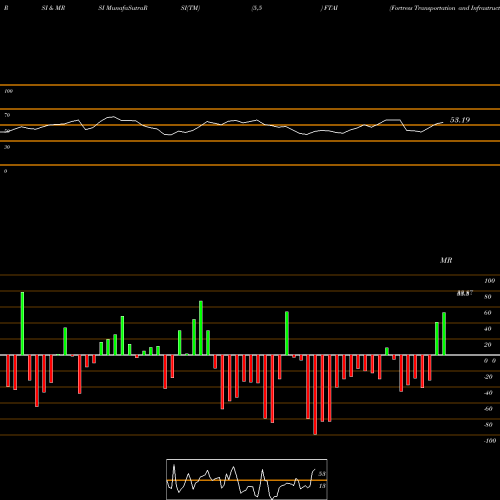Image resolution: width=500 pixels, height=500 pixels.
Task: Click the -40 label on the MR axis
Action: point(488,393)
